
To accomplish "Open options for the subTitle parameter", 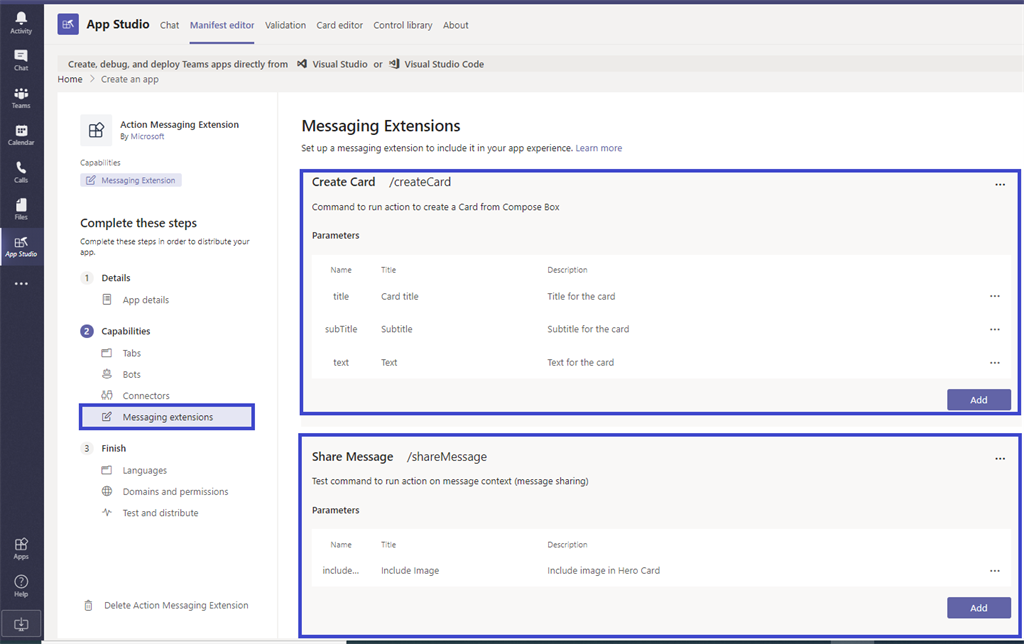I will click(x=995, y=328).
